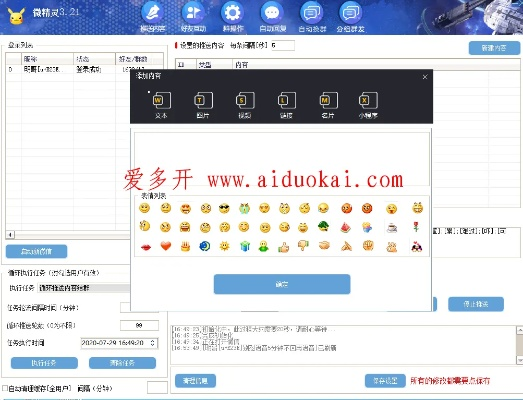Insert the gift box emoji
This screenshot has height=400, width=523.
(x=244, y=247)
